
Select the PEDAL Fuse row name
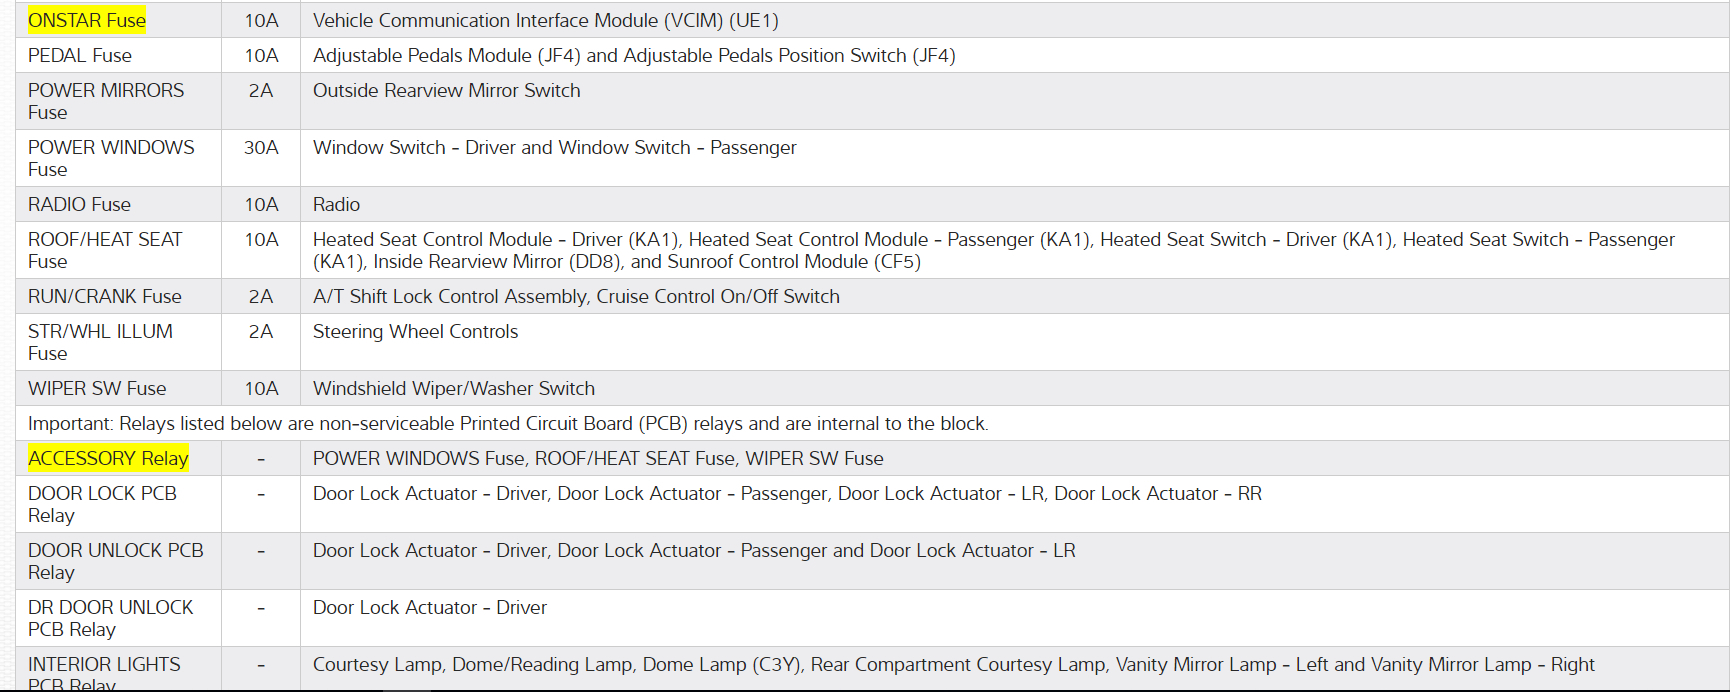[x=80, y=55]
